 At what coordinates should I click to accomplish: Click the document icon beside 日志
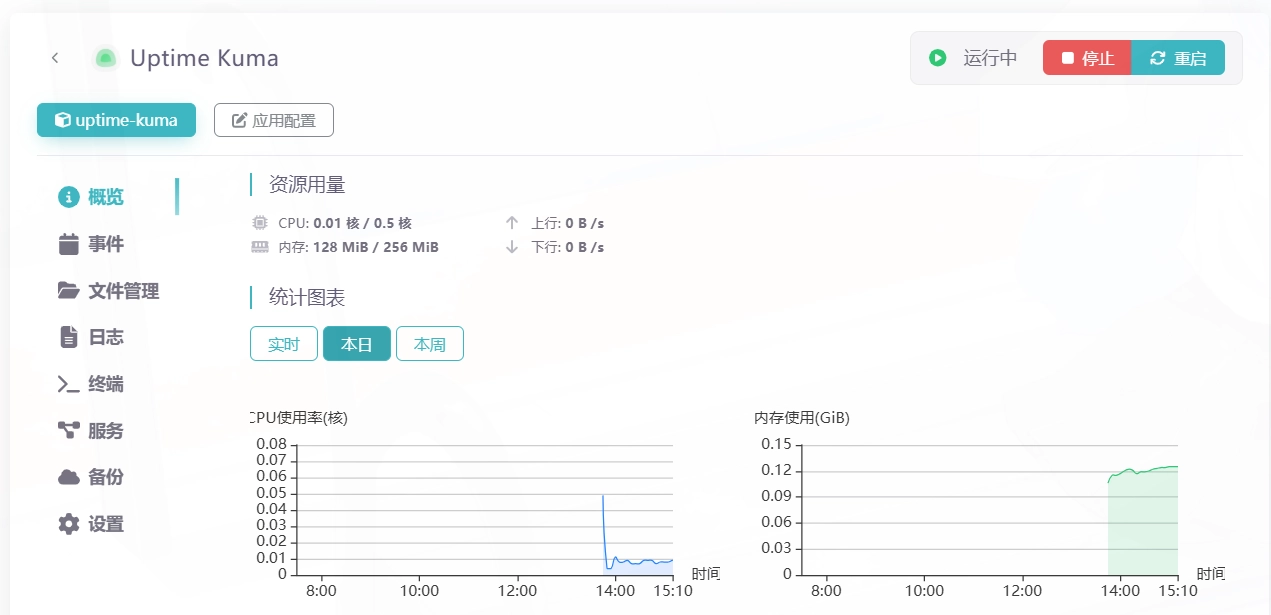coord(68,337)
